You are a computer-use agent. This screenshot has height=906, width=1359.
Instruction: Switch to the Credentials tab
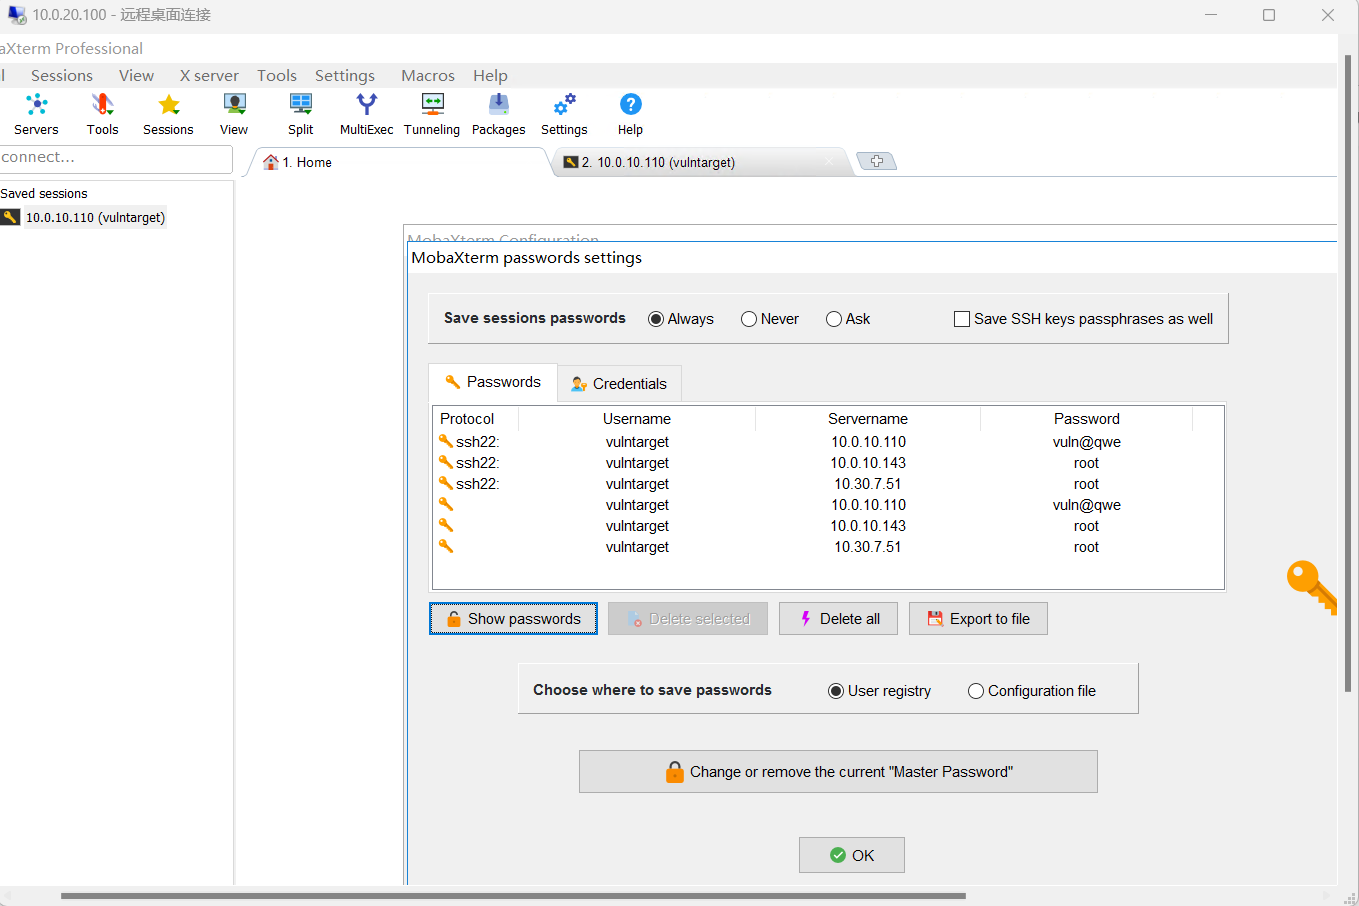(x=618, y=384)
